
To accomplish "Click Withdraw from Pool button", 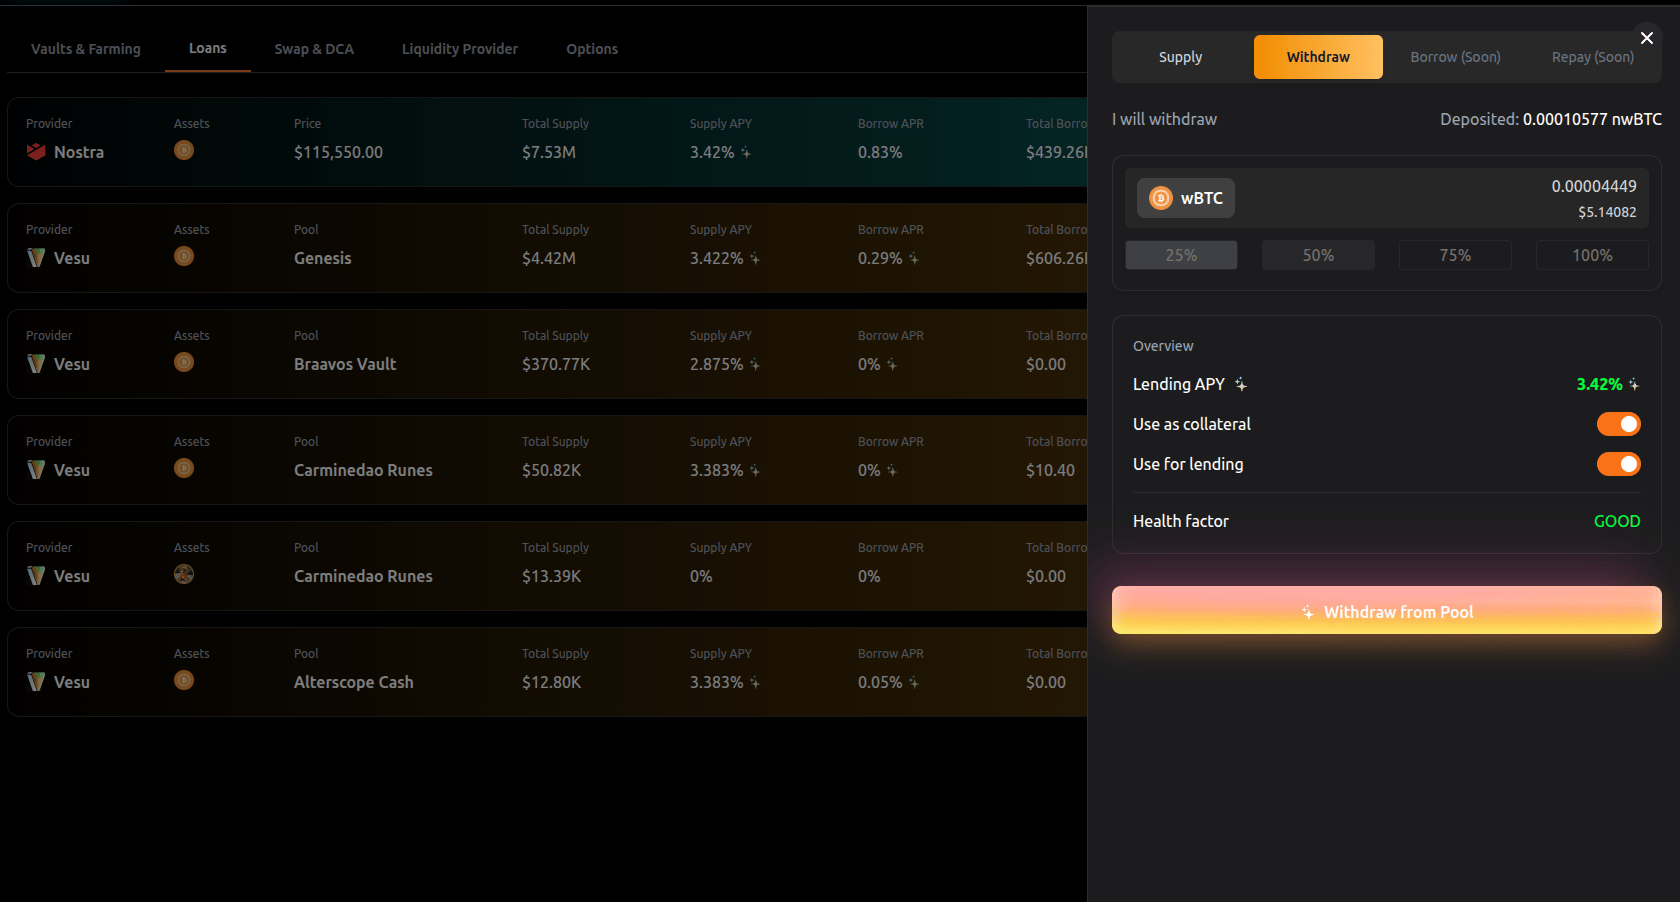I will point(1386,610).
